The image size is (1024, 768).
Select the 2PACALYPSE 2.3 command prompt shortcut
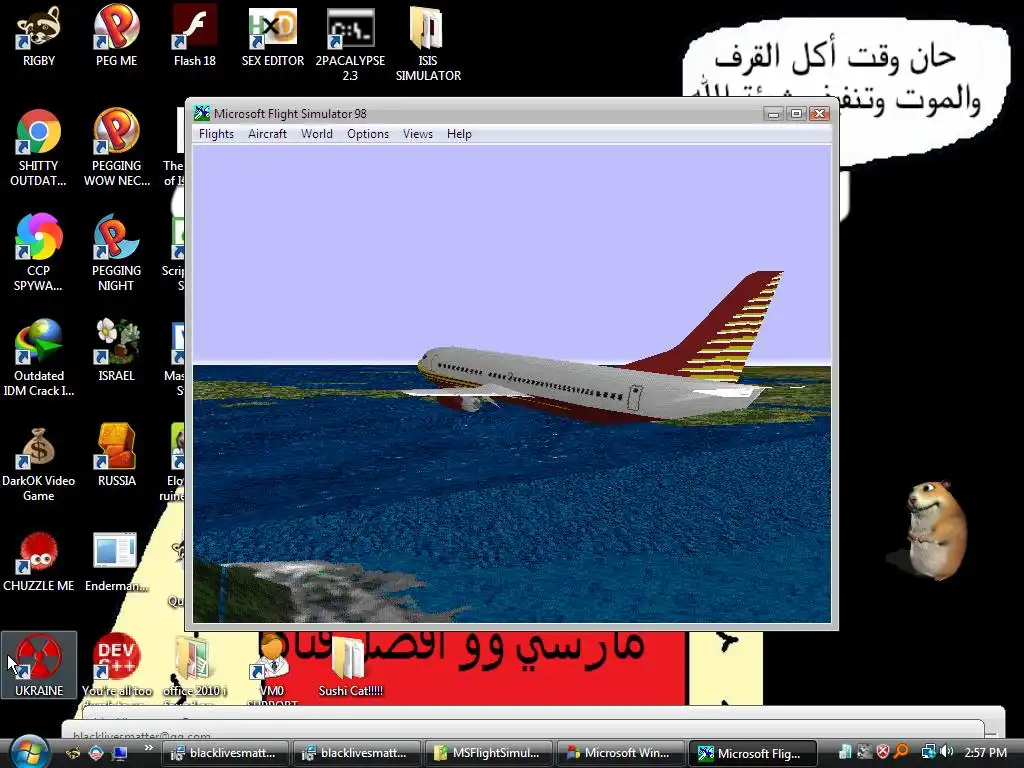(351, 43)
